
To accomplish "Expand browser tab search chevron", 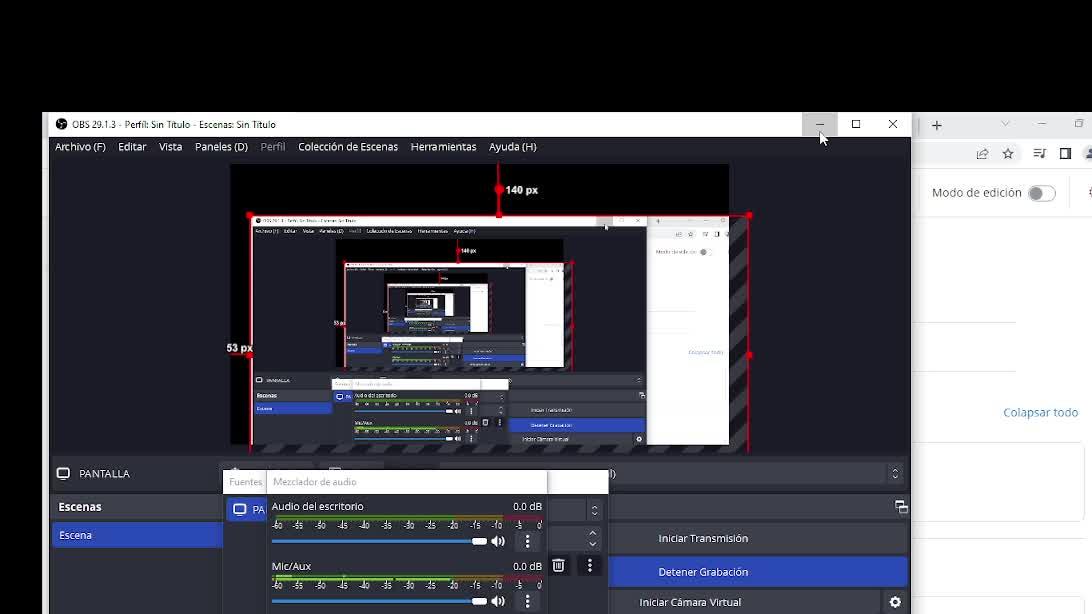I will 1005,124.
